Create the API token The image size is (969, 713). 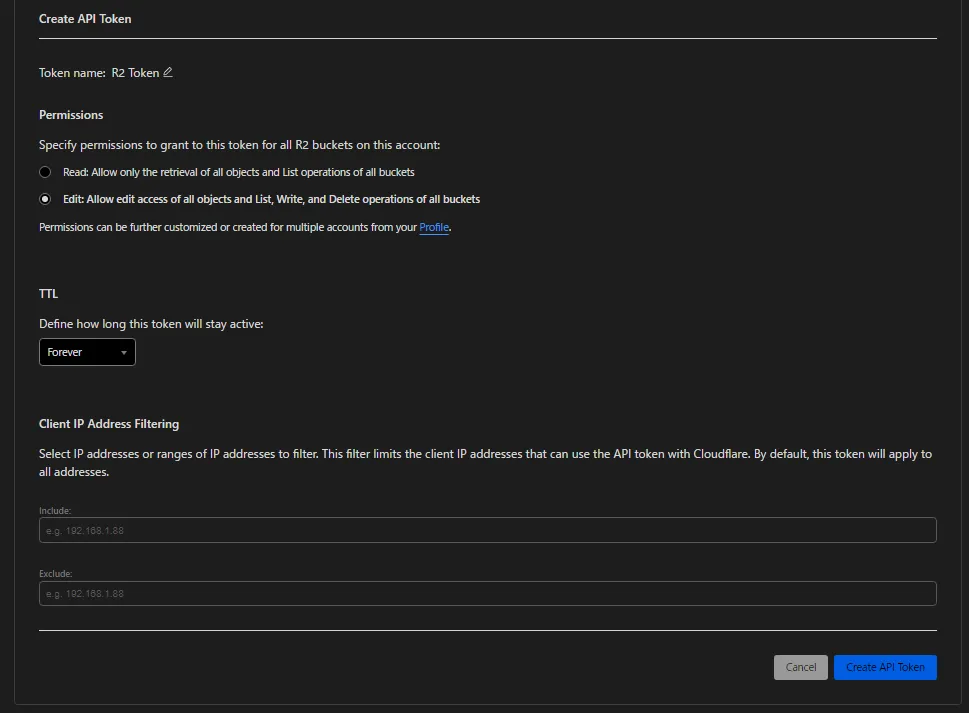click(885, 667)
